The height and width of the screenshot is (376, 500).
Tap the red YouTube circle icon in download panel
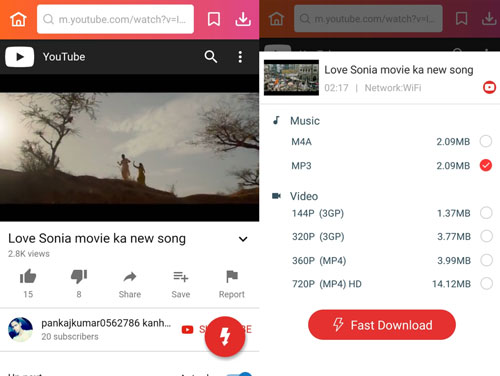coord(489,87)
